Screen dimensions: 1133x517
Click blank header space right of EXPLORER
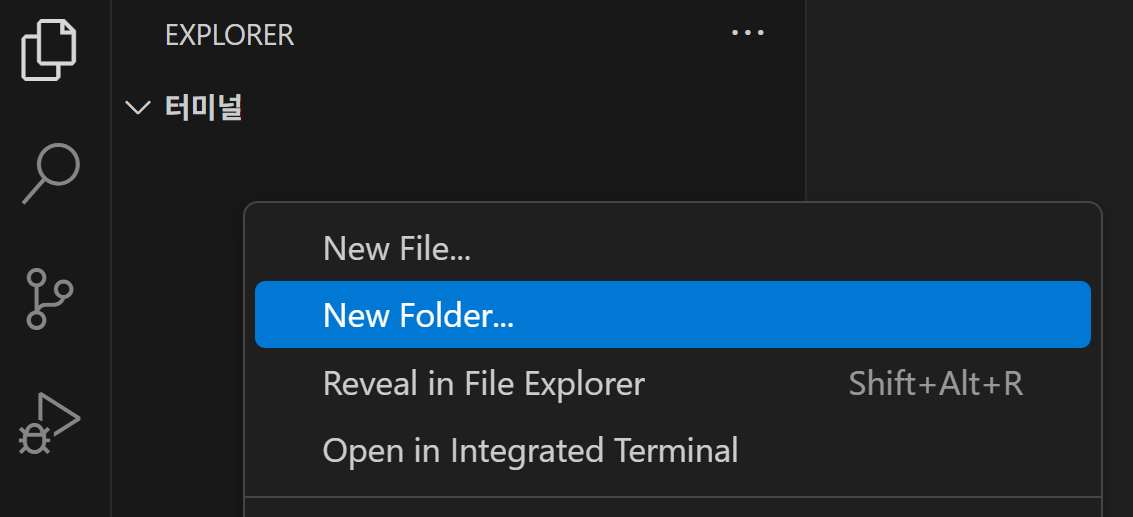click(500, 34)
